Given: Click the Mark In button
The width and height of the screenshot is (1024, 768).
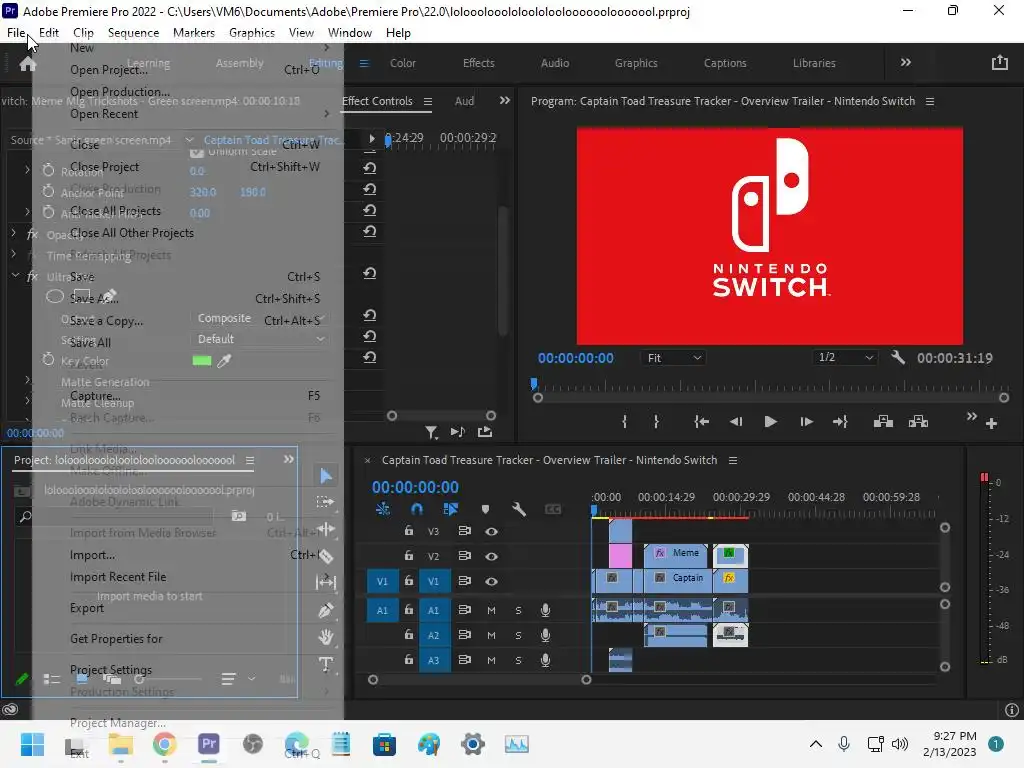Looking at the screenshot, I should click(624, 422).
